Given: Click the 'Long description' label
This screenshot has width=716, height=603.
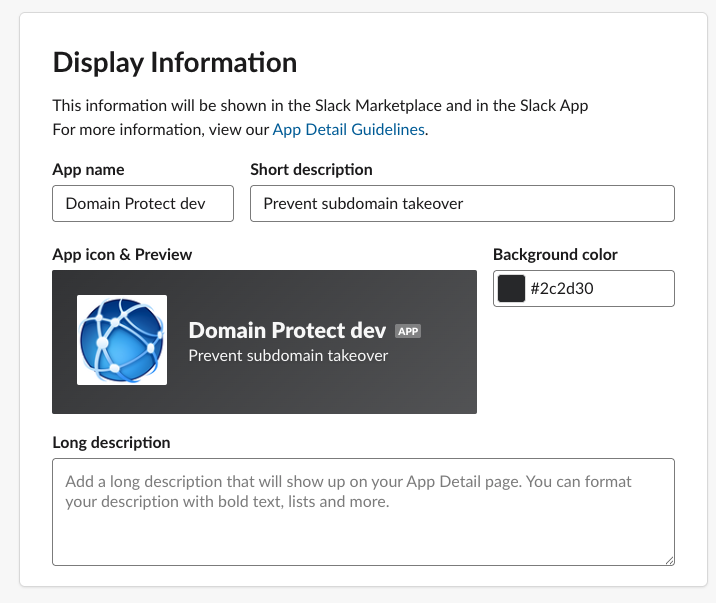Looking at the screenshot, I should tap(111, 442).
